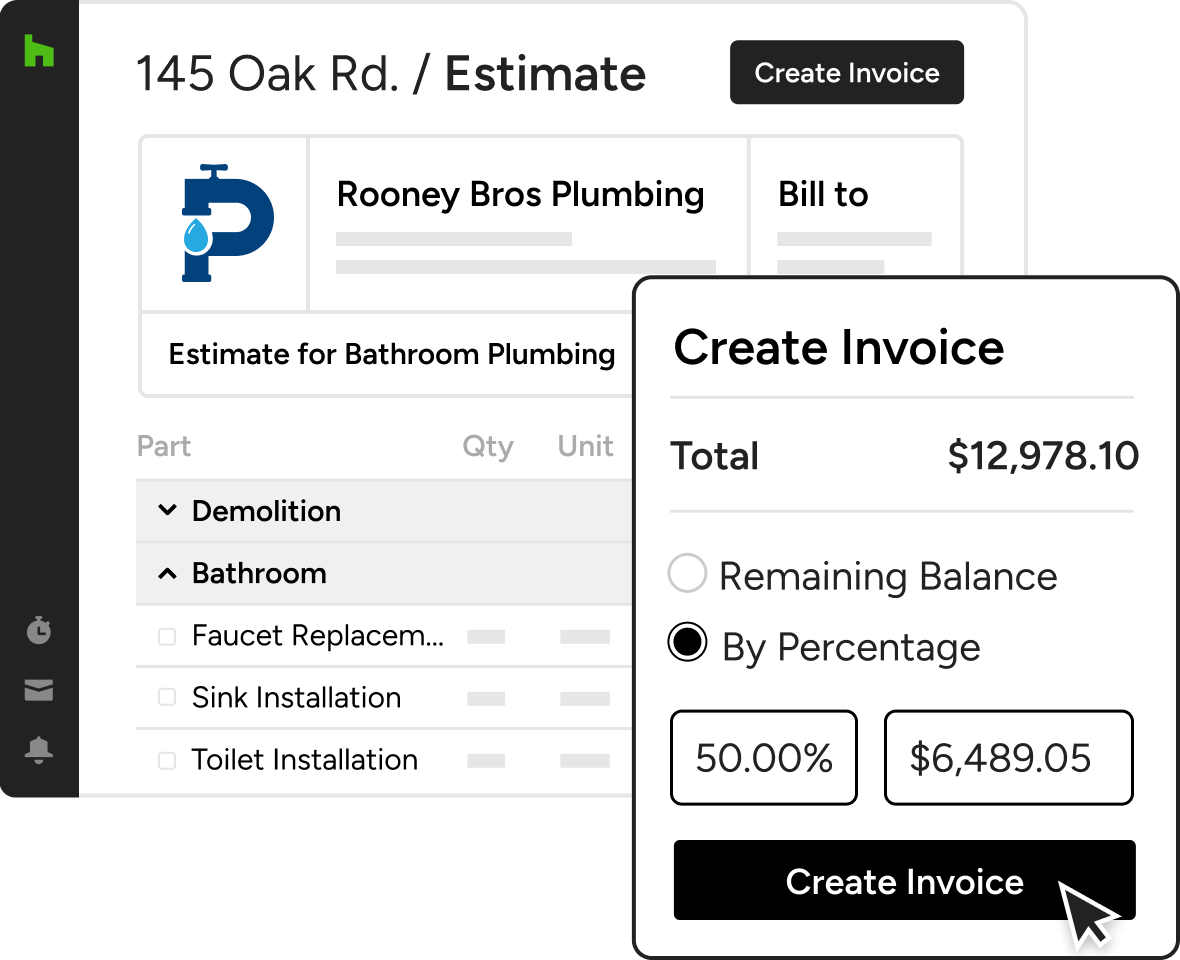
Task: Expand the Demolition section chevron
Action: (x=166, y=511)
